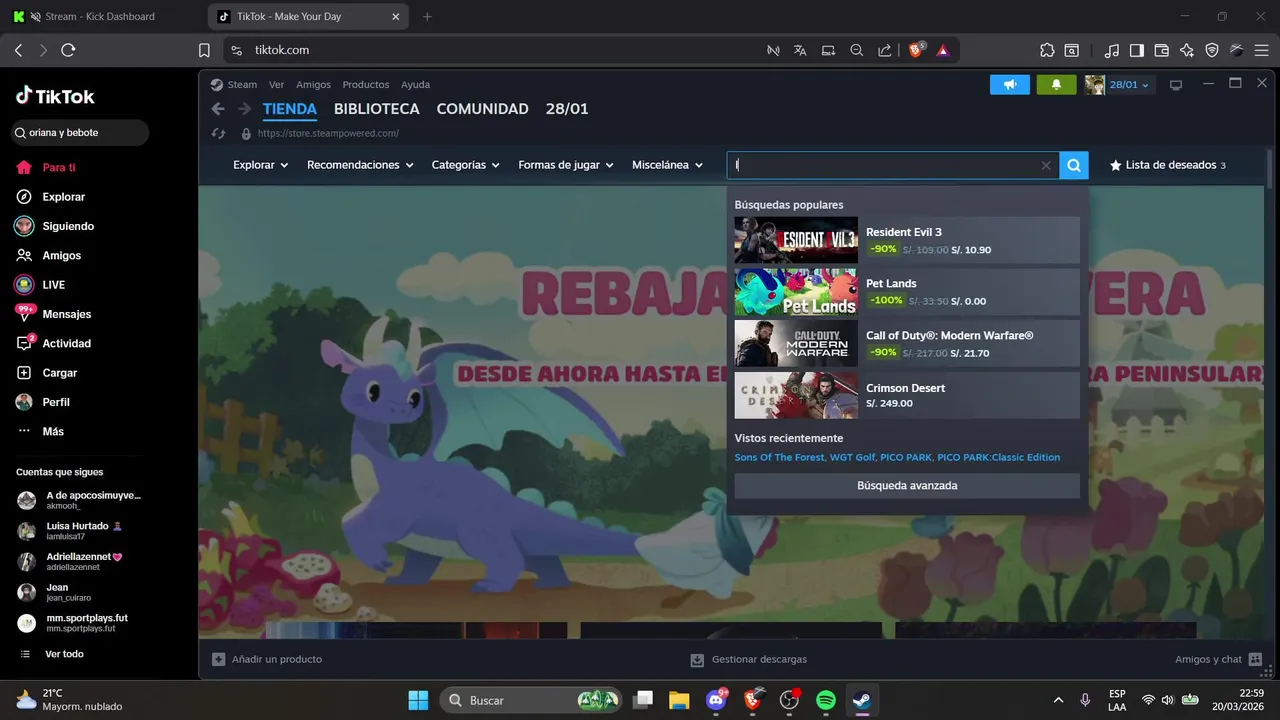
Task: Open Steam announcements megaphone button
Action: click(x=1010, y=85)
